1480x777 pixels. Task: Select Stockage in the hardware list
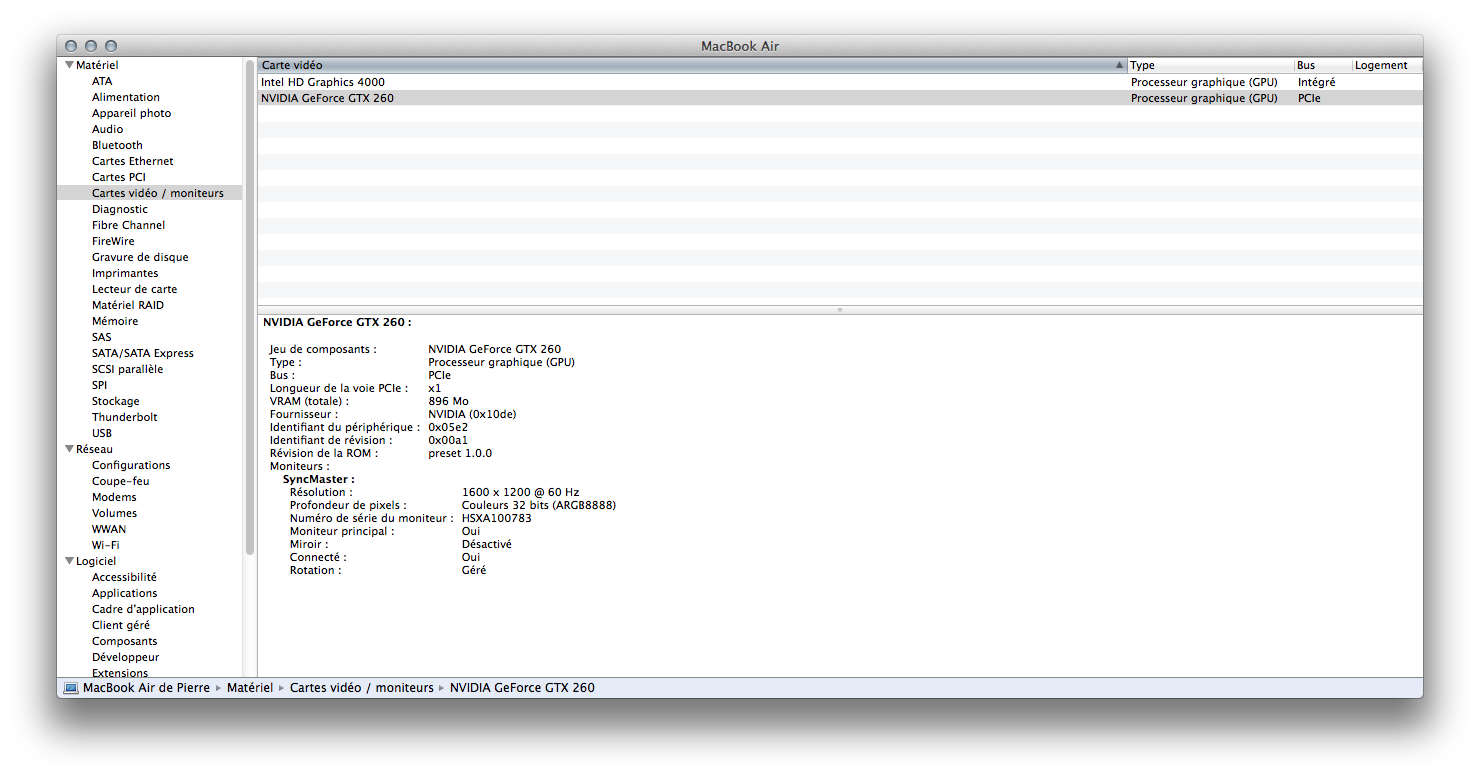pos(116,401)
